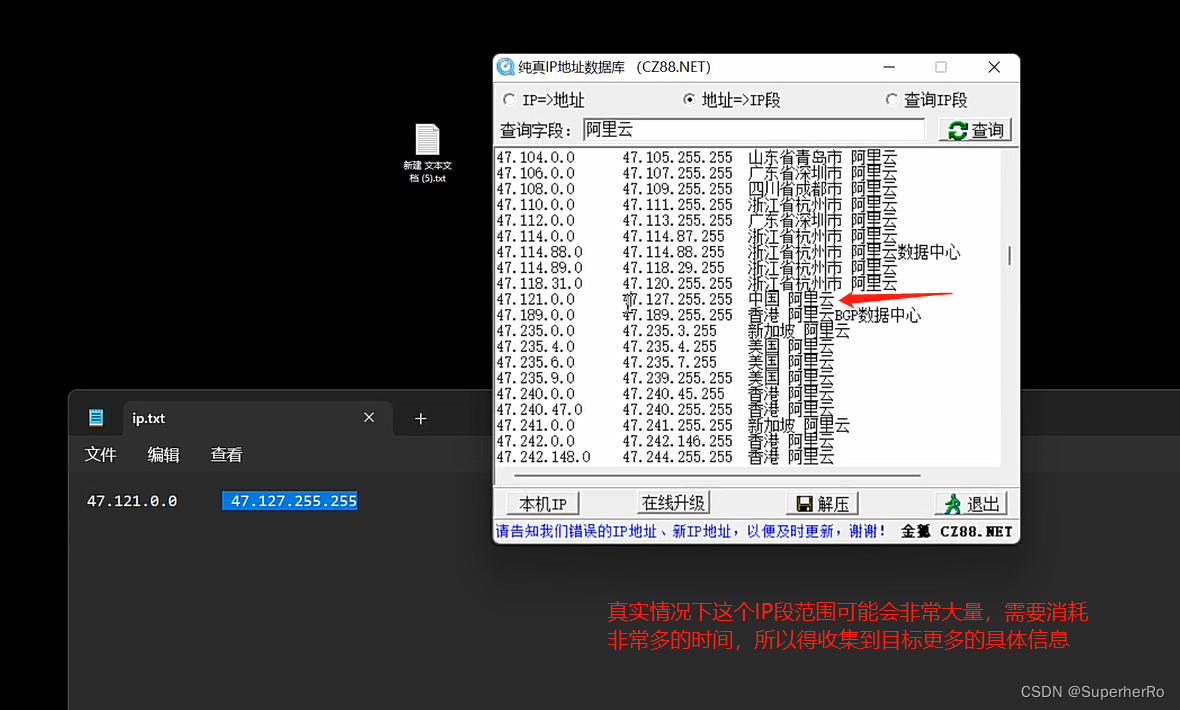Click the 本机IP button
The image size is (1180, 710).
pos(541,503)
